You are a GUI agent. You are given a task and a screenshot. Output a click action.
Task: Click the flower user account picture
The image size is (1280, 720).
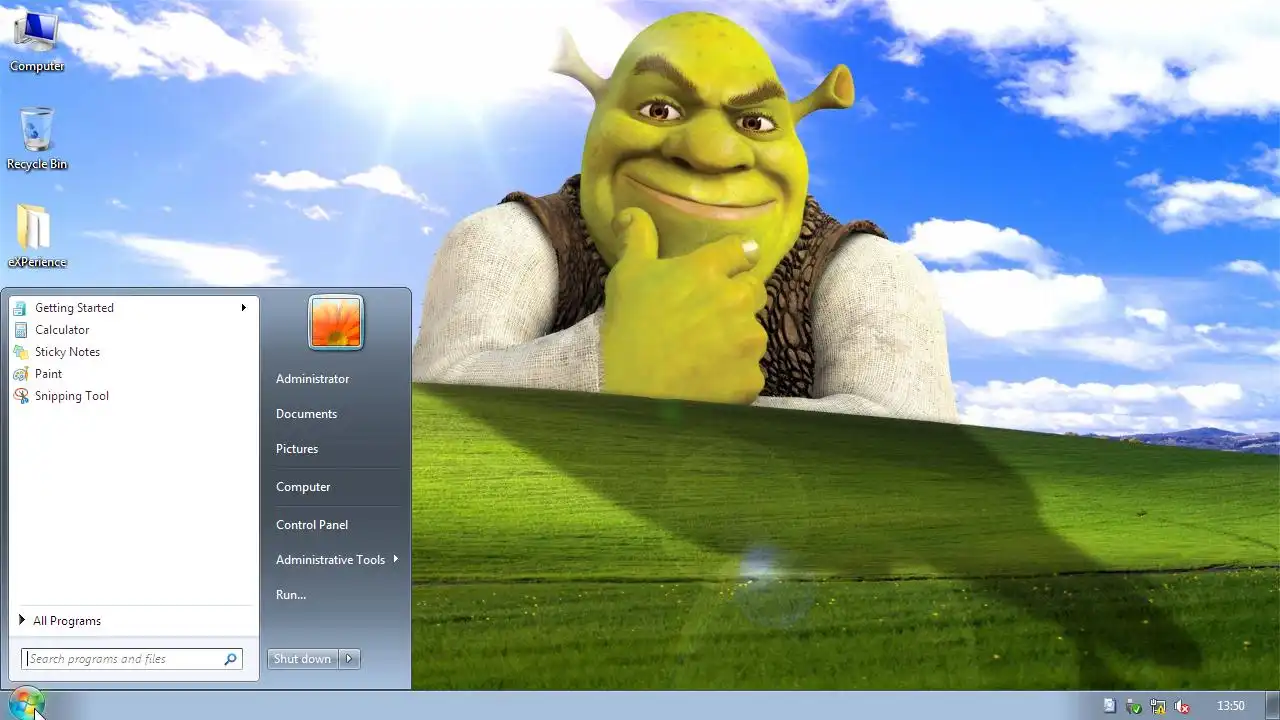(336, 323)
